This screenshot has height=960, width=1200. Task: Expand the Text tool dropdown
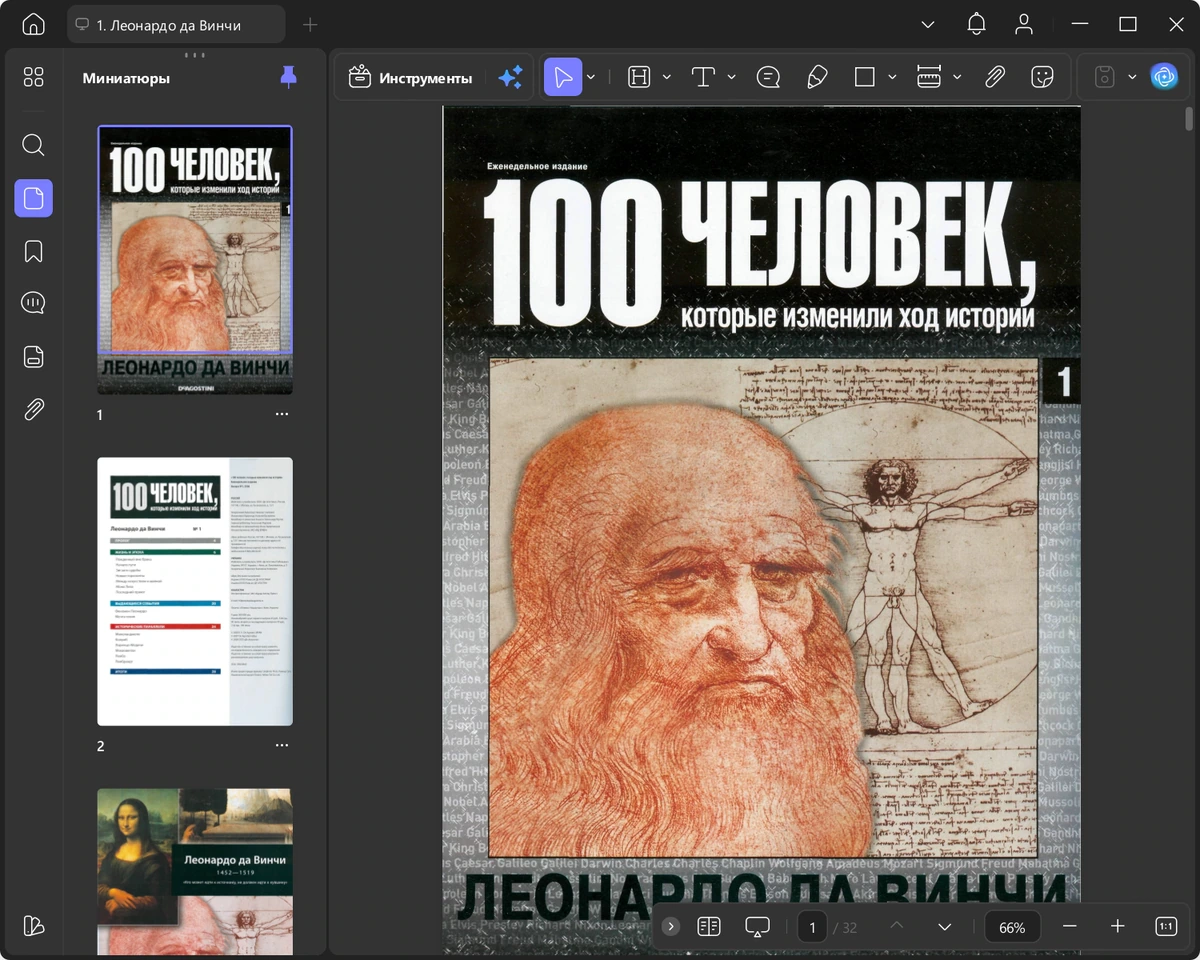click(731, 77)
